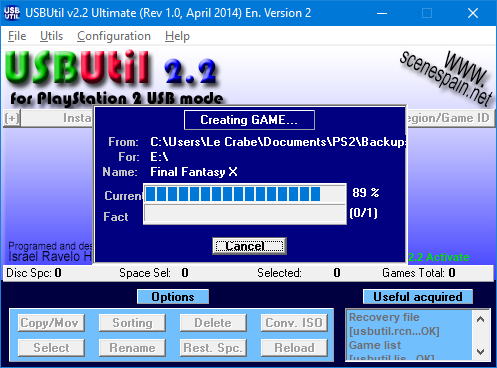Minimize the USBUtil window

pyautogui.click(x=382, y=13)
